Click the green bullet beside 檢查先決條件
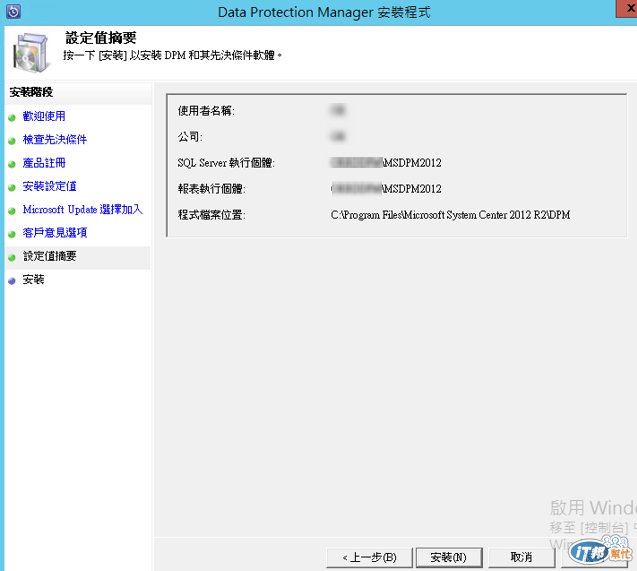The width and height of the screenshot is (637, 571). tap(12, 141)
